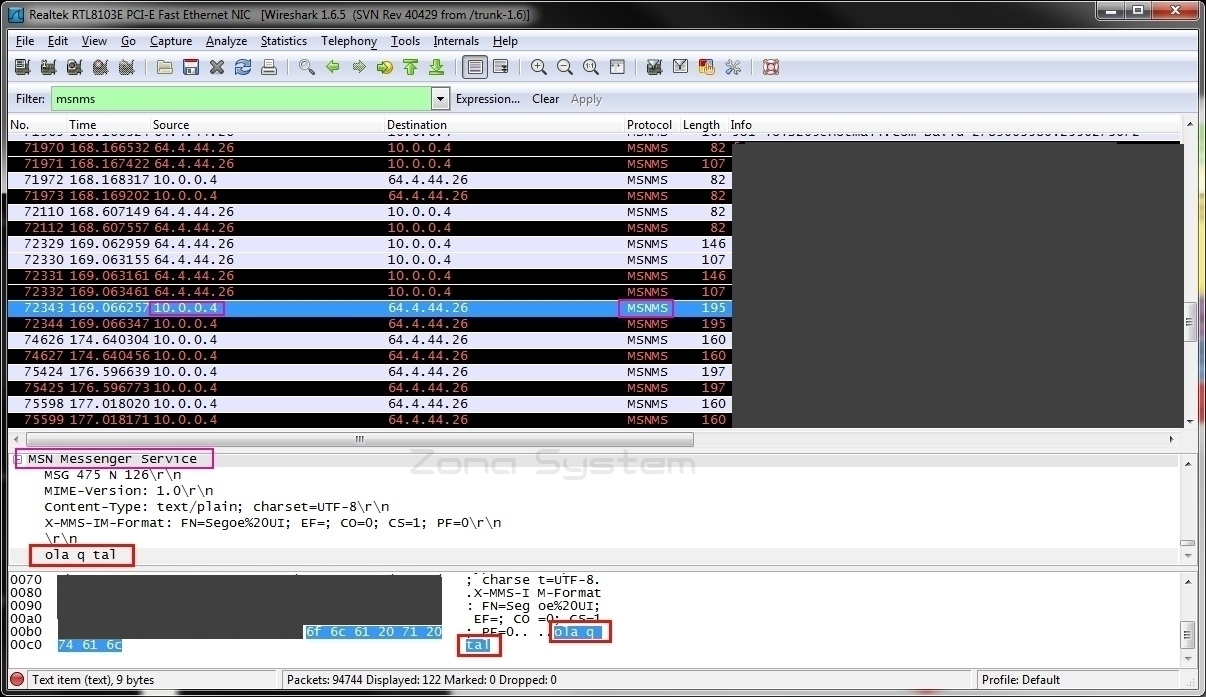Focus the msnms filter input field
Image resolution: width=1206 pixels, height=697 pixels.
coord(241,99)
